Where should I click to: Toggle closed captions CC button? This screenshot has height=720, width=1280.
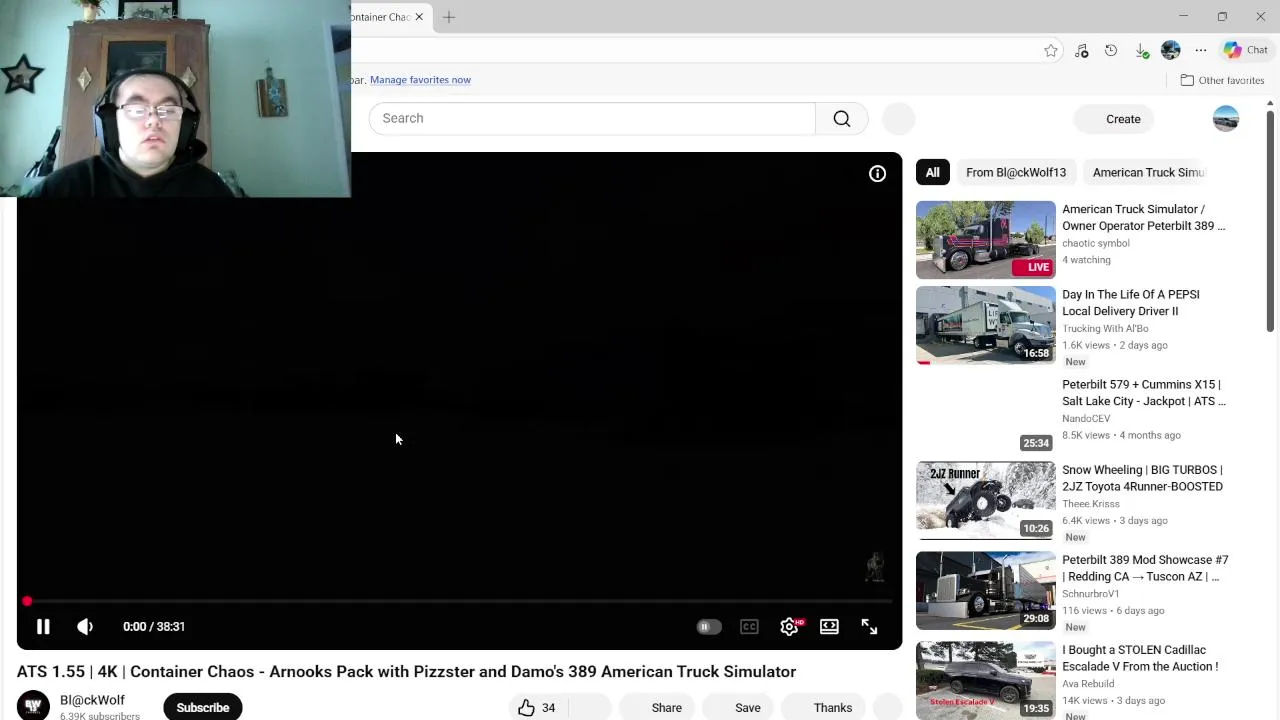point(749,626)
